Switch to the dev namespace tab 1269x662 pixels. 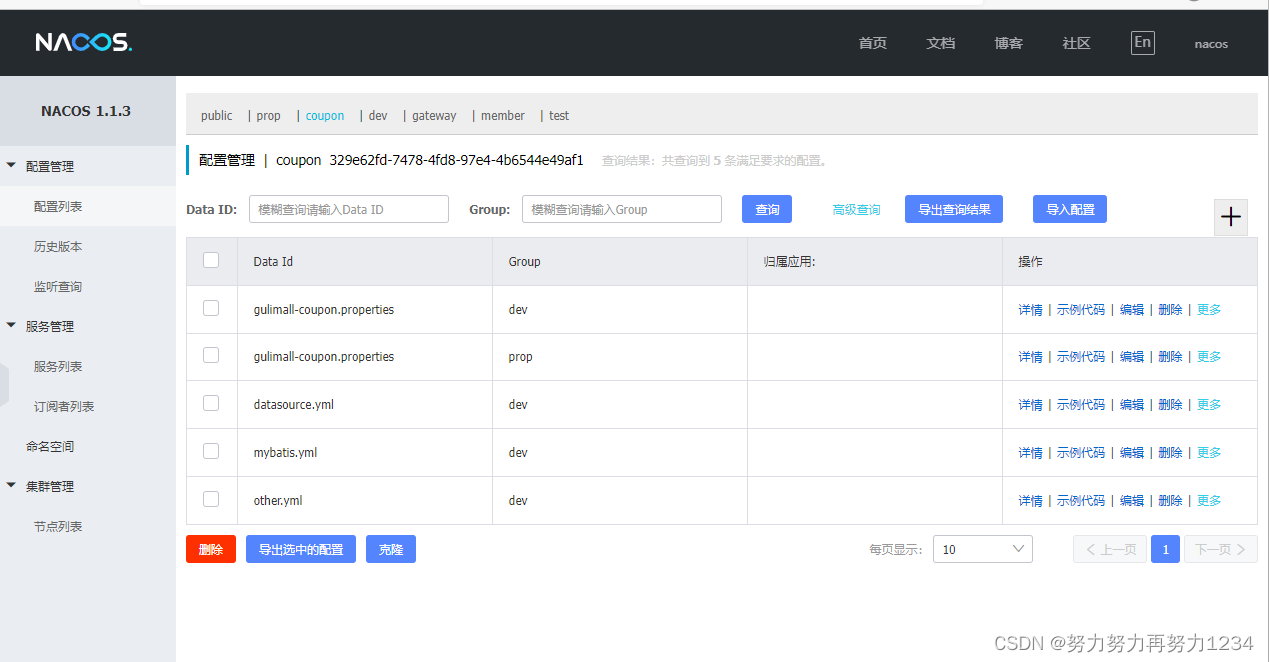tap(378, 116)
